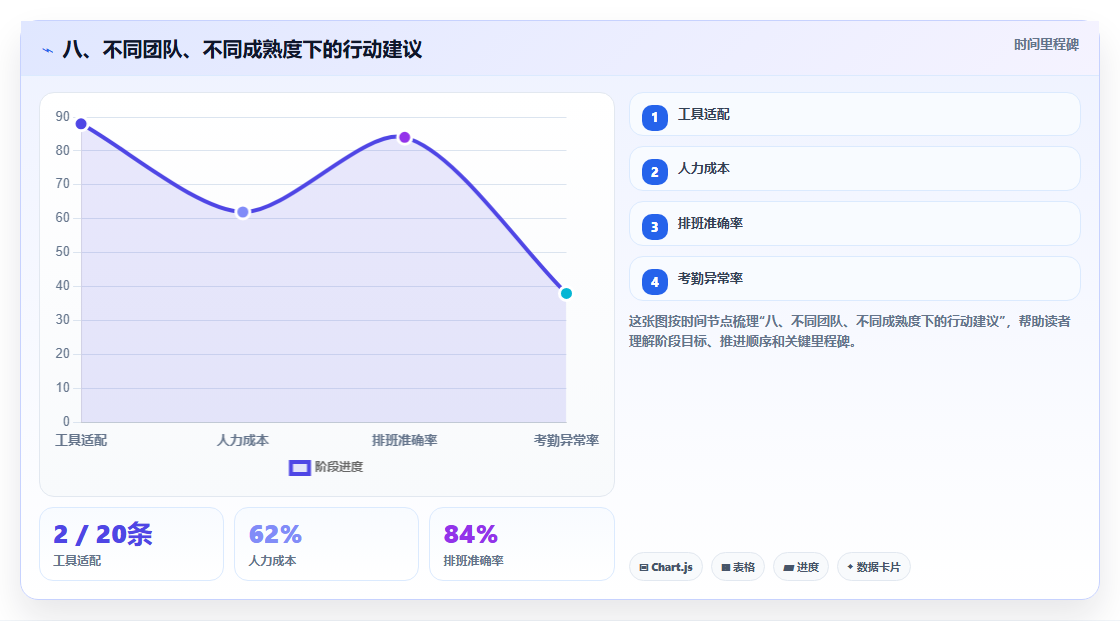Image resolution: width=1120 pixels, height=621 pixels.
Task: Click the 时间里程碑 label in the header
Action: 1046,44
